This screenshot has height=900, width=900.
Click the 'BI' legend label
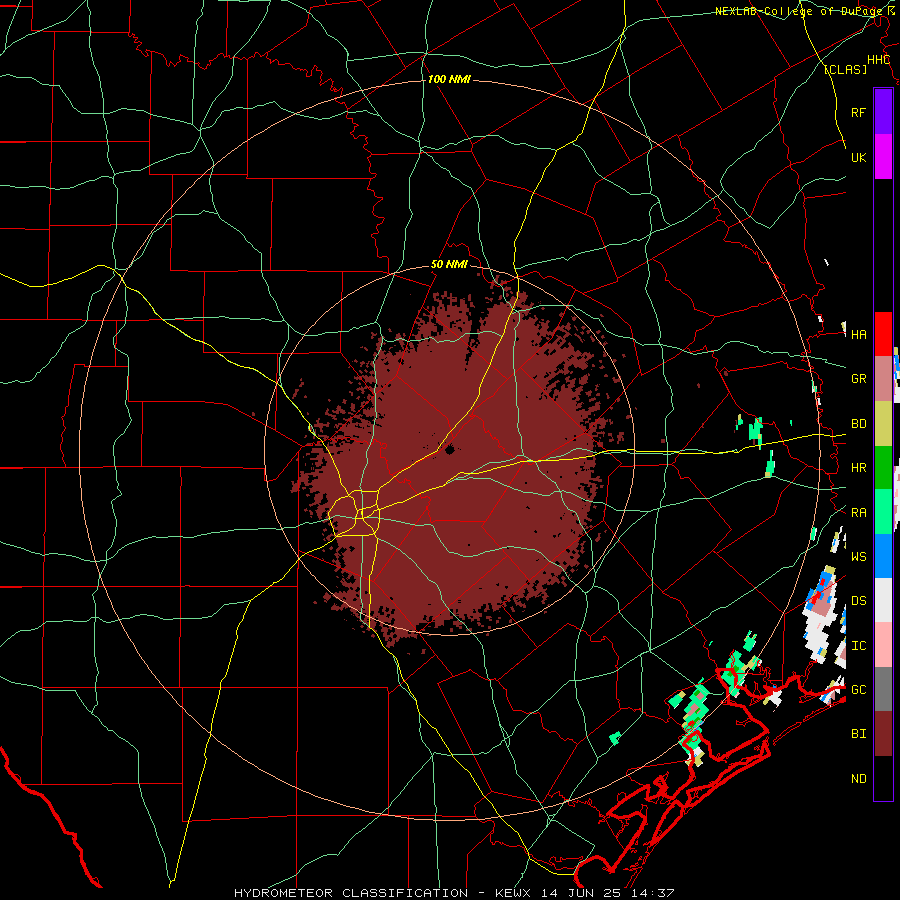point(858,734)
